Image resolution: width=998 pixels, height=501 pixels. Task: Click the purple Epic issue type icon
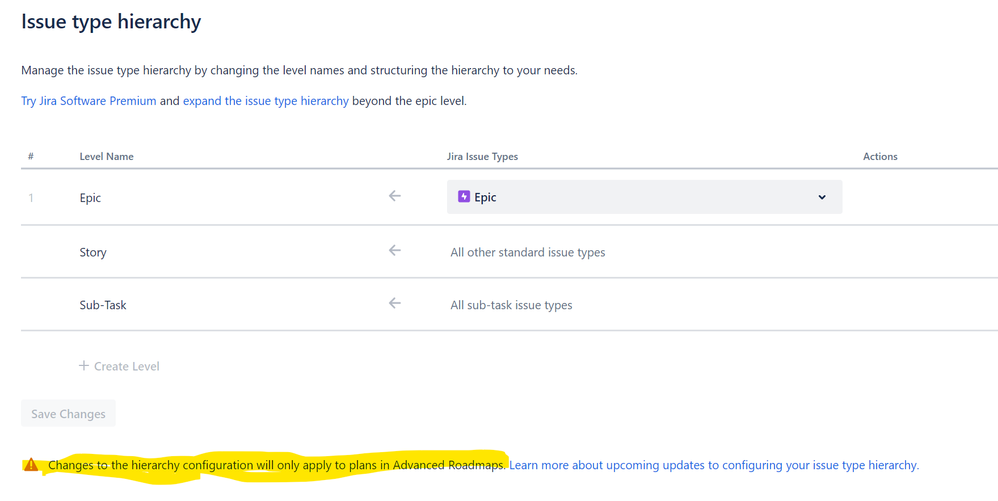[x=464, y=197]
